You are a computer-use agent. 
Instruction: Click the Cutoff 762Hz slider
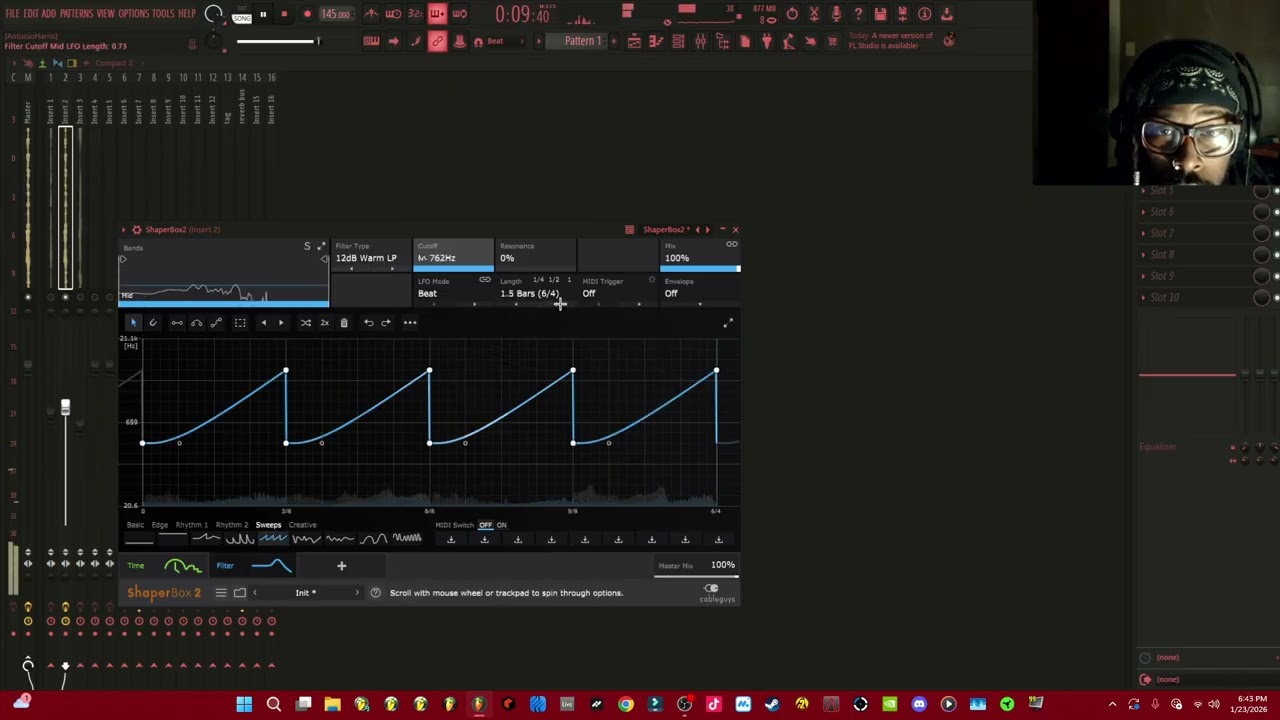point(454,255)
